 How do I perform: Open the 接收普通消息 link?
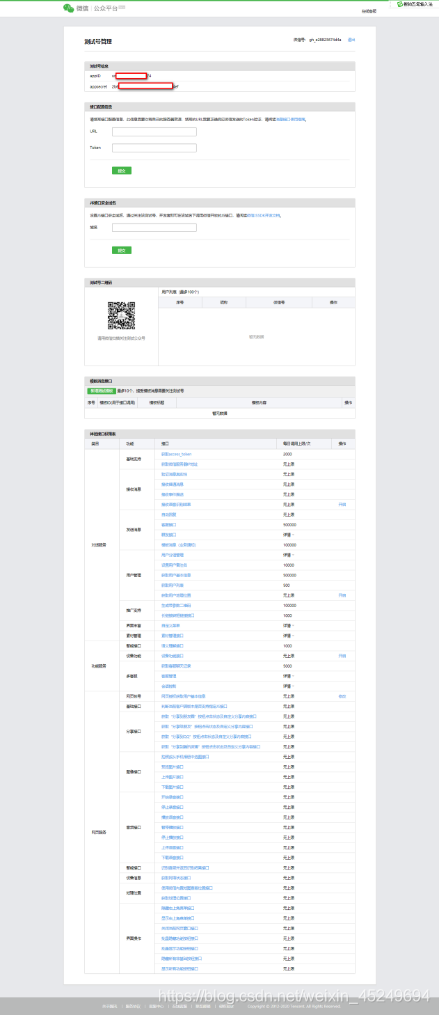(x=172, y=484)
